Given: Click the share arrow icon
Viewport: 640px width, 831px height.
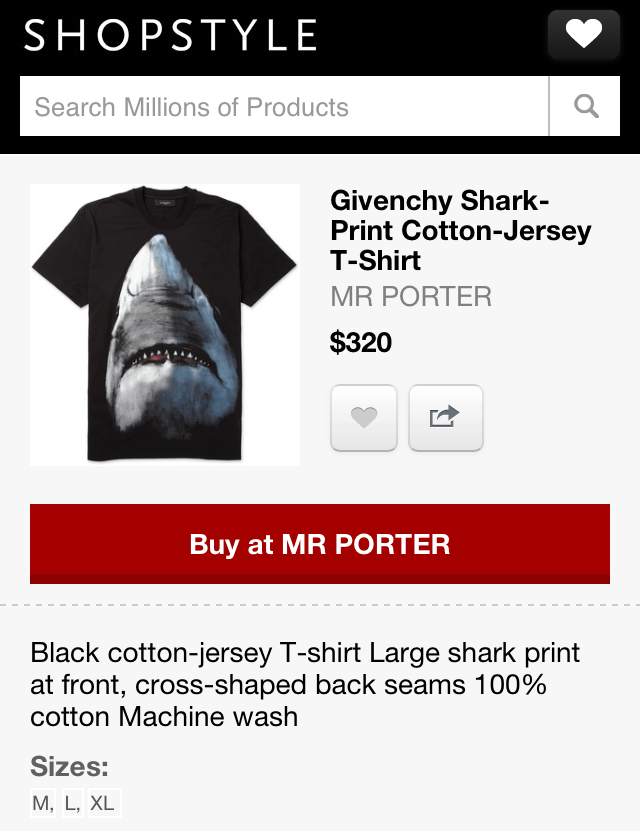Looking at the screenshot, I should pos(446,417).
